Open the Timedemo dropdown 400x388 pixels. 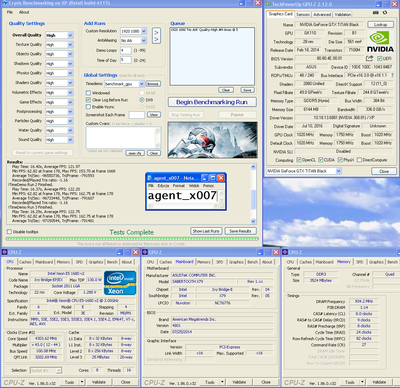point(141,84)
